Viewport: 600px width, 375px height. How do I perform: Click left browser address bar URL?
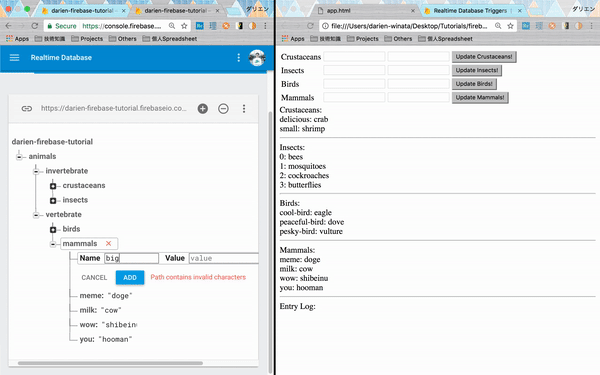pos(122,26)
